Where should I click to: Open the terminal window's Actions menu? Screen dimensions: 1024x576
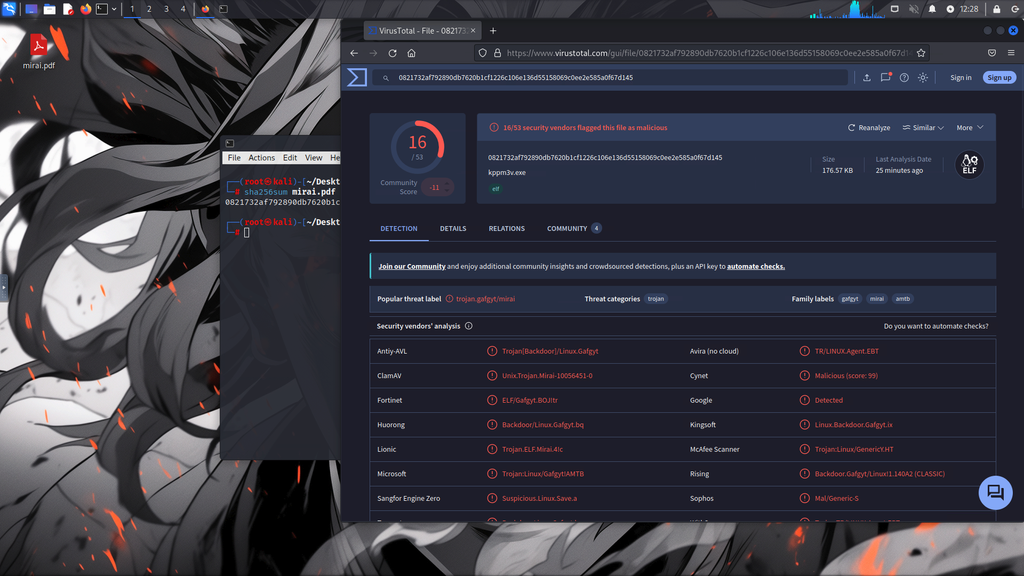[x=261, y=158]
